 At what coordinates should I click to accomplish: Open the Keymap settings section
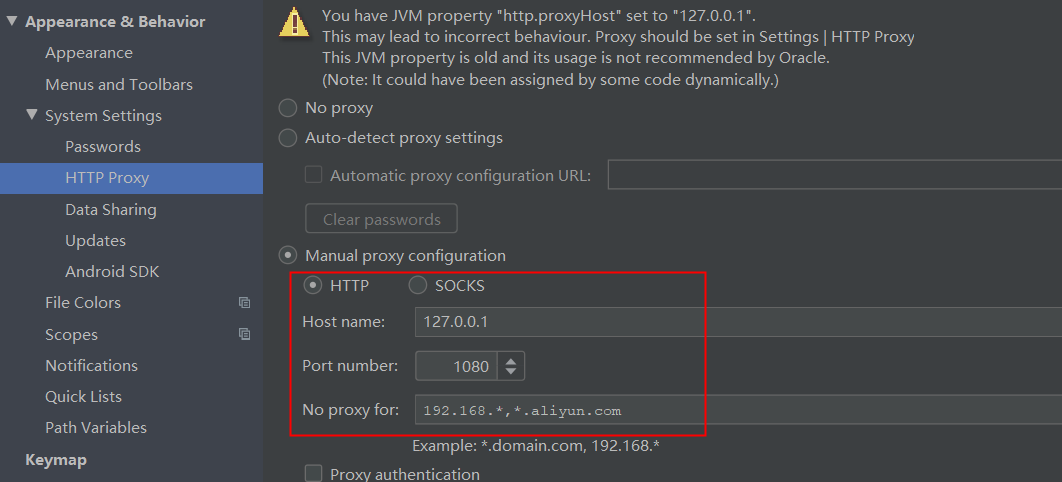click(56, 460)
